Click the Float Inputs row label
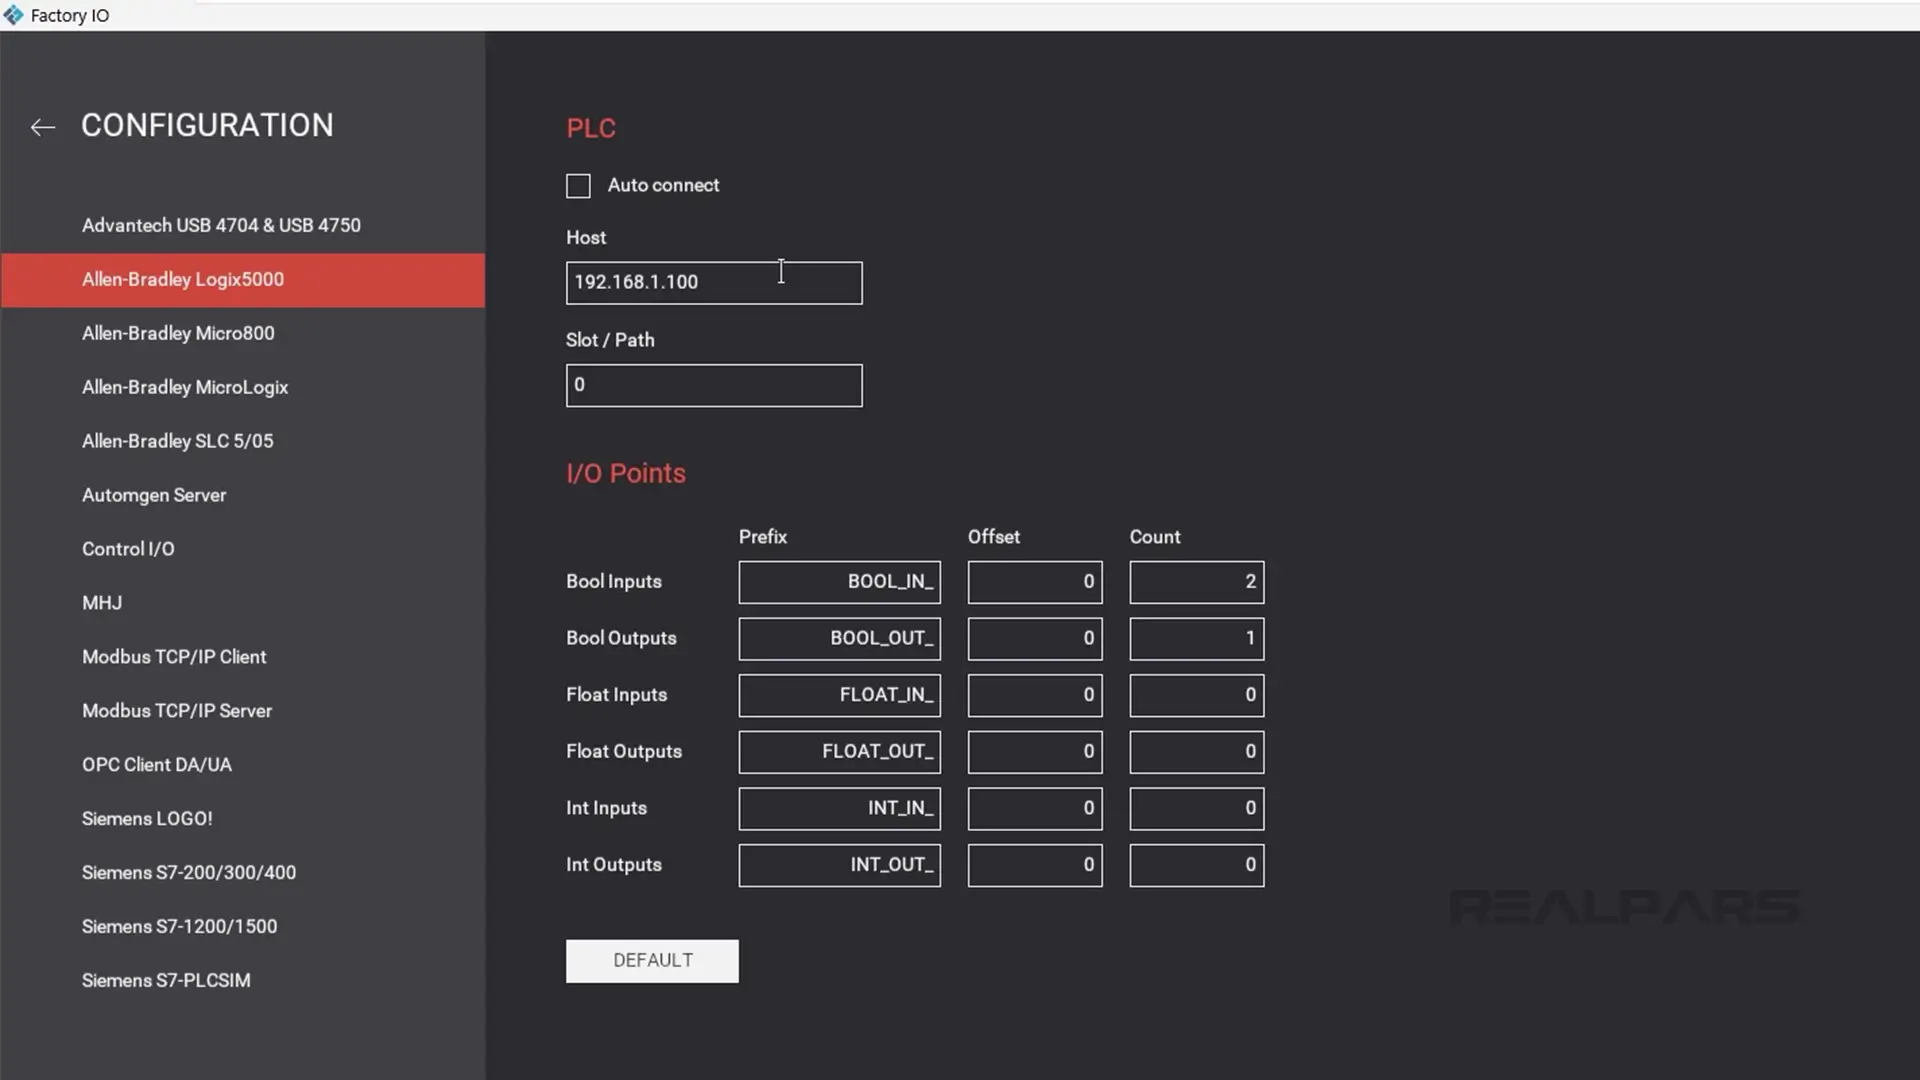Image resolution: width=1920 pixels, height=1080 pixels. point(616,696)
